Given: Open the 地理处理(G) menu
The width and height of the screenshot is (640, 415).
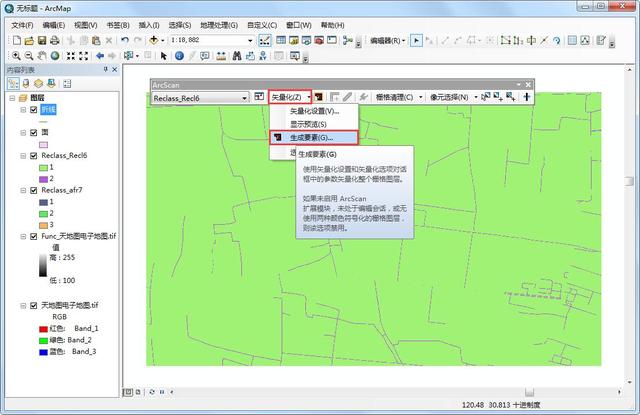Looking at the screenshot, I should [219, 25].
